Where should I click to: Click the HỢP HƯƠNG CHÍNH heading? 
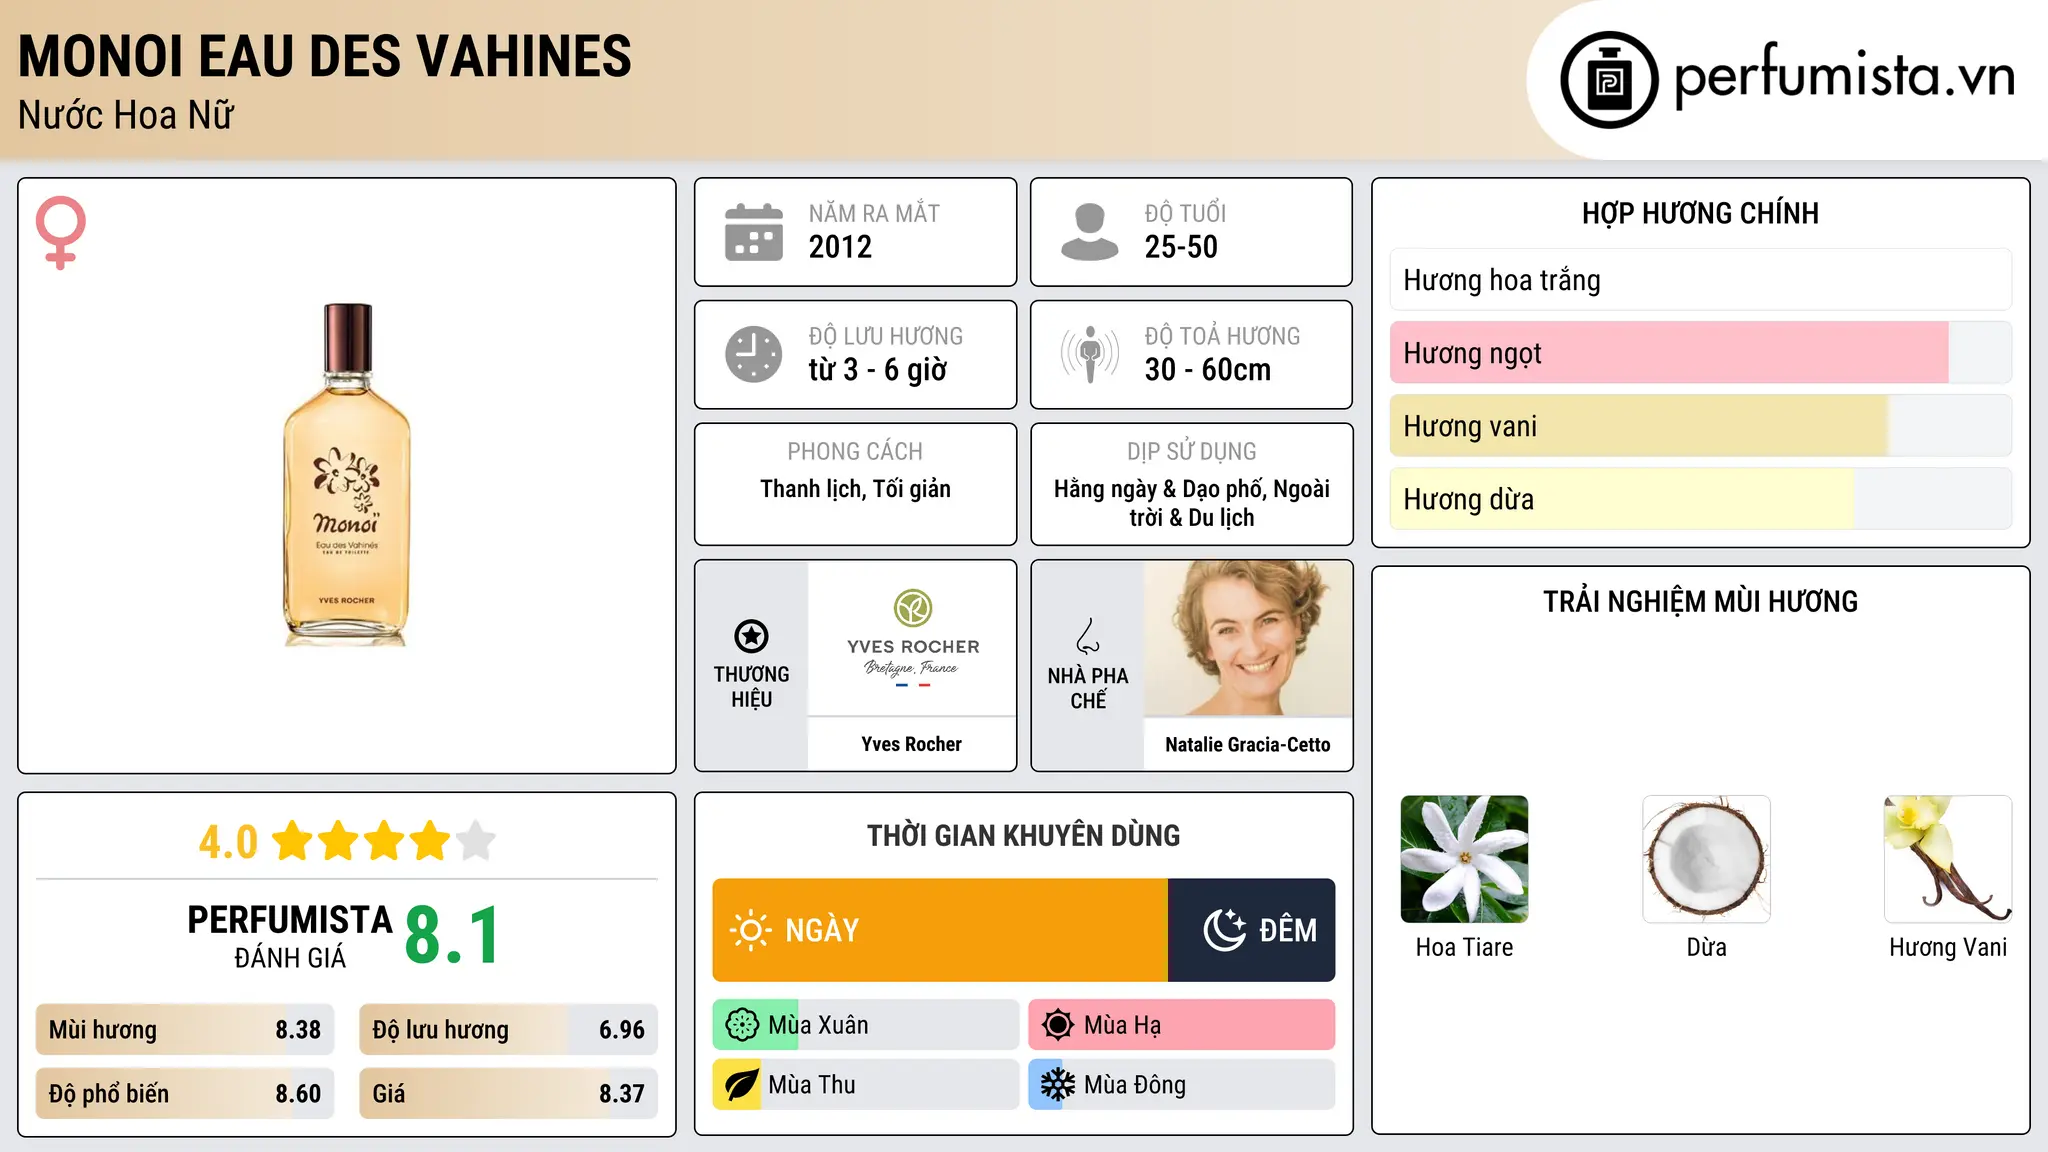pos(1701,213)
